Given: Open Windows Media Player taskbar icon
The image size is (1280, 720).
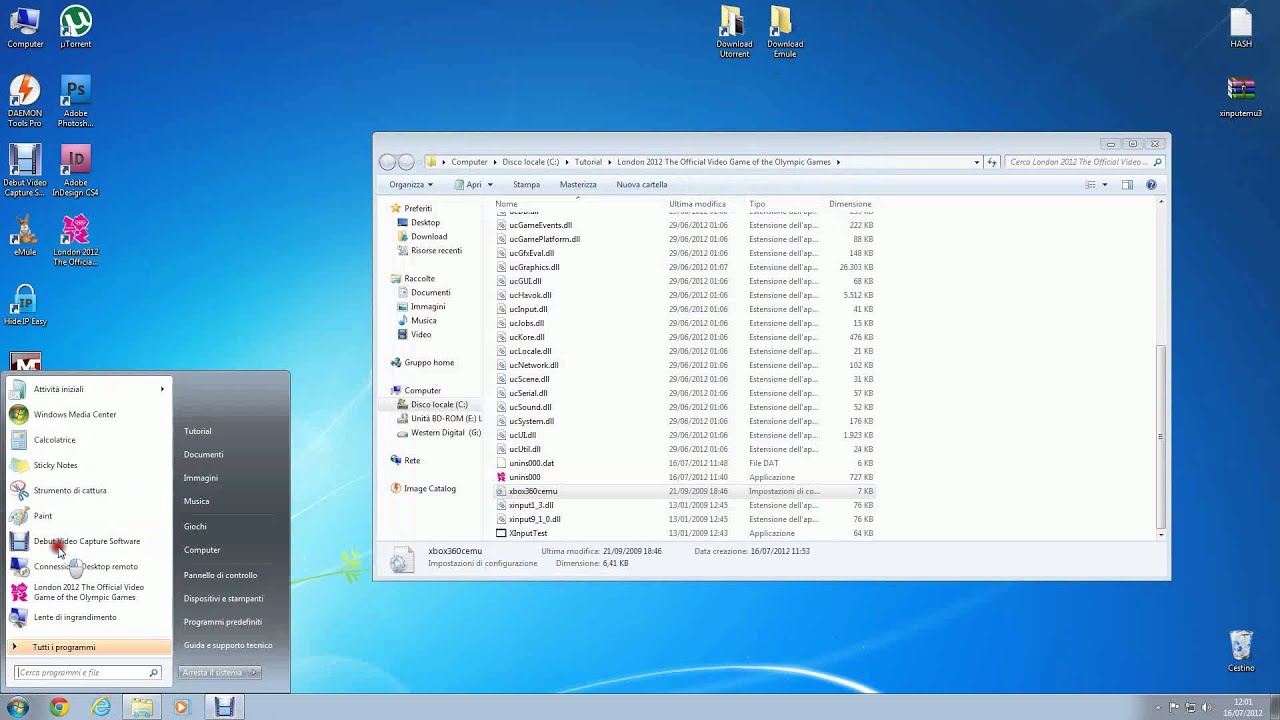Looking at the screenshot, I should click(181, 707).
